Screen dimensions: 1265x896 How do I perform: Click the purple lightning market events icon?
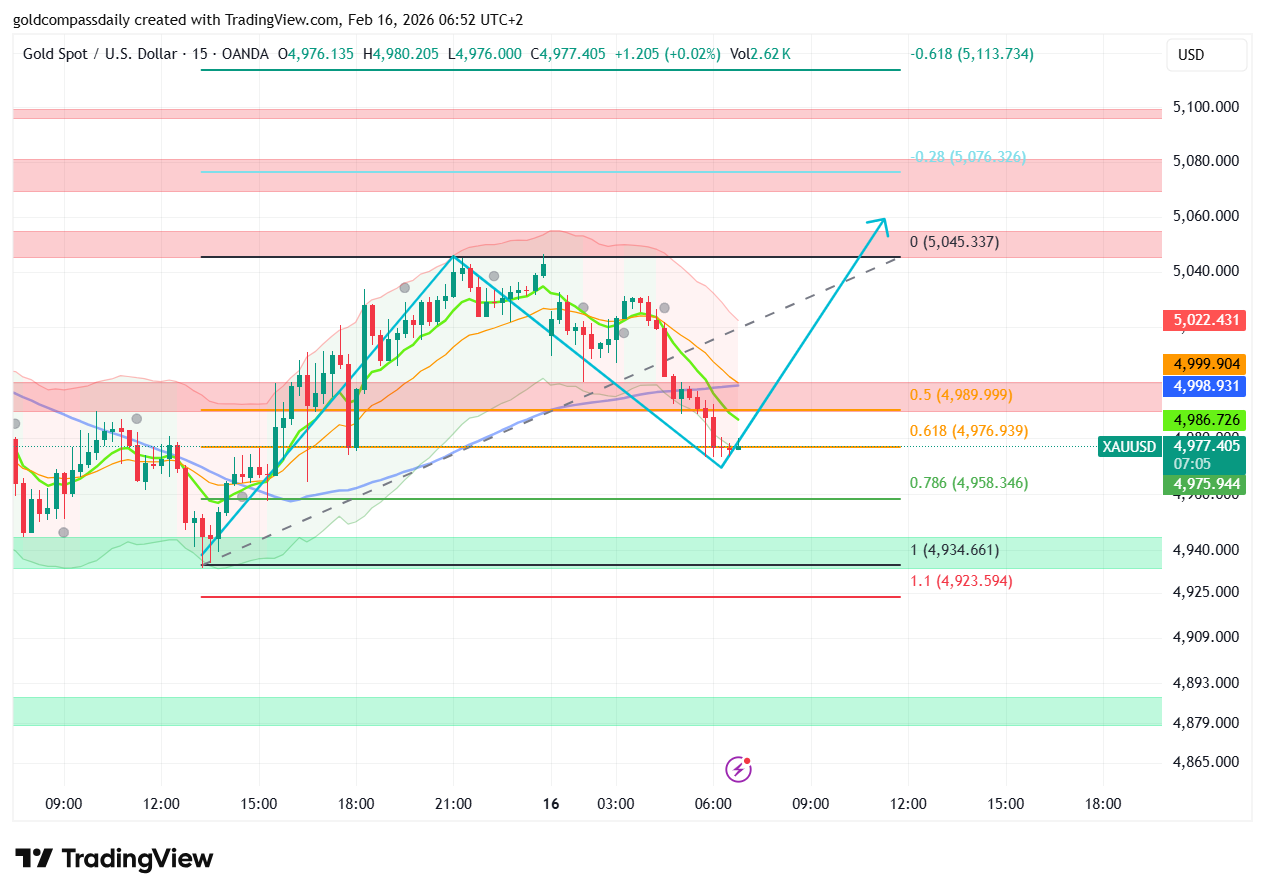tap(737, 769)
